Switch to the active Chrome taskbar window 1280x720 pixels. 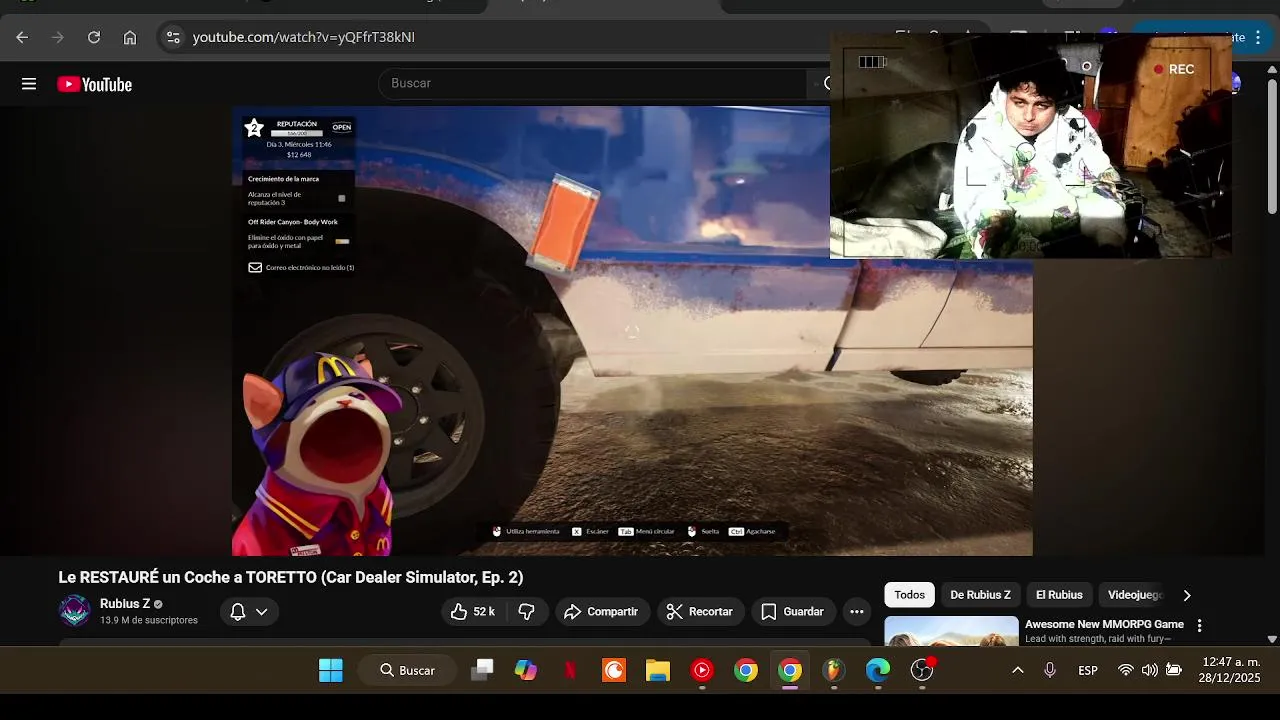coord(790,670)
